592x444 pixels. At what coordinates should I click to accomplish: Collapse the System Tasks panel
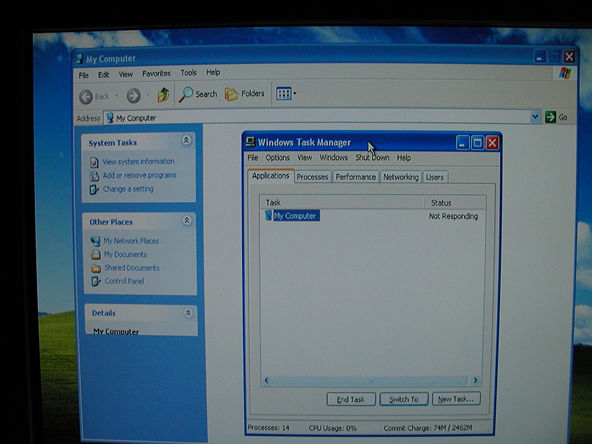point(186,140)
